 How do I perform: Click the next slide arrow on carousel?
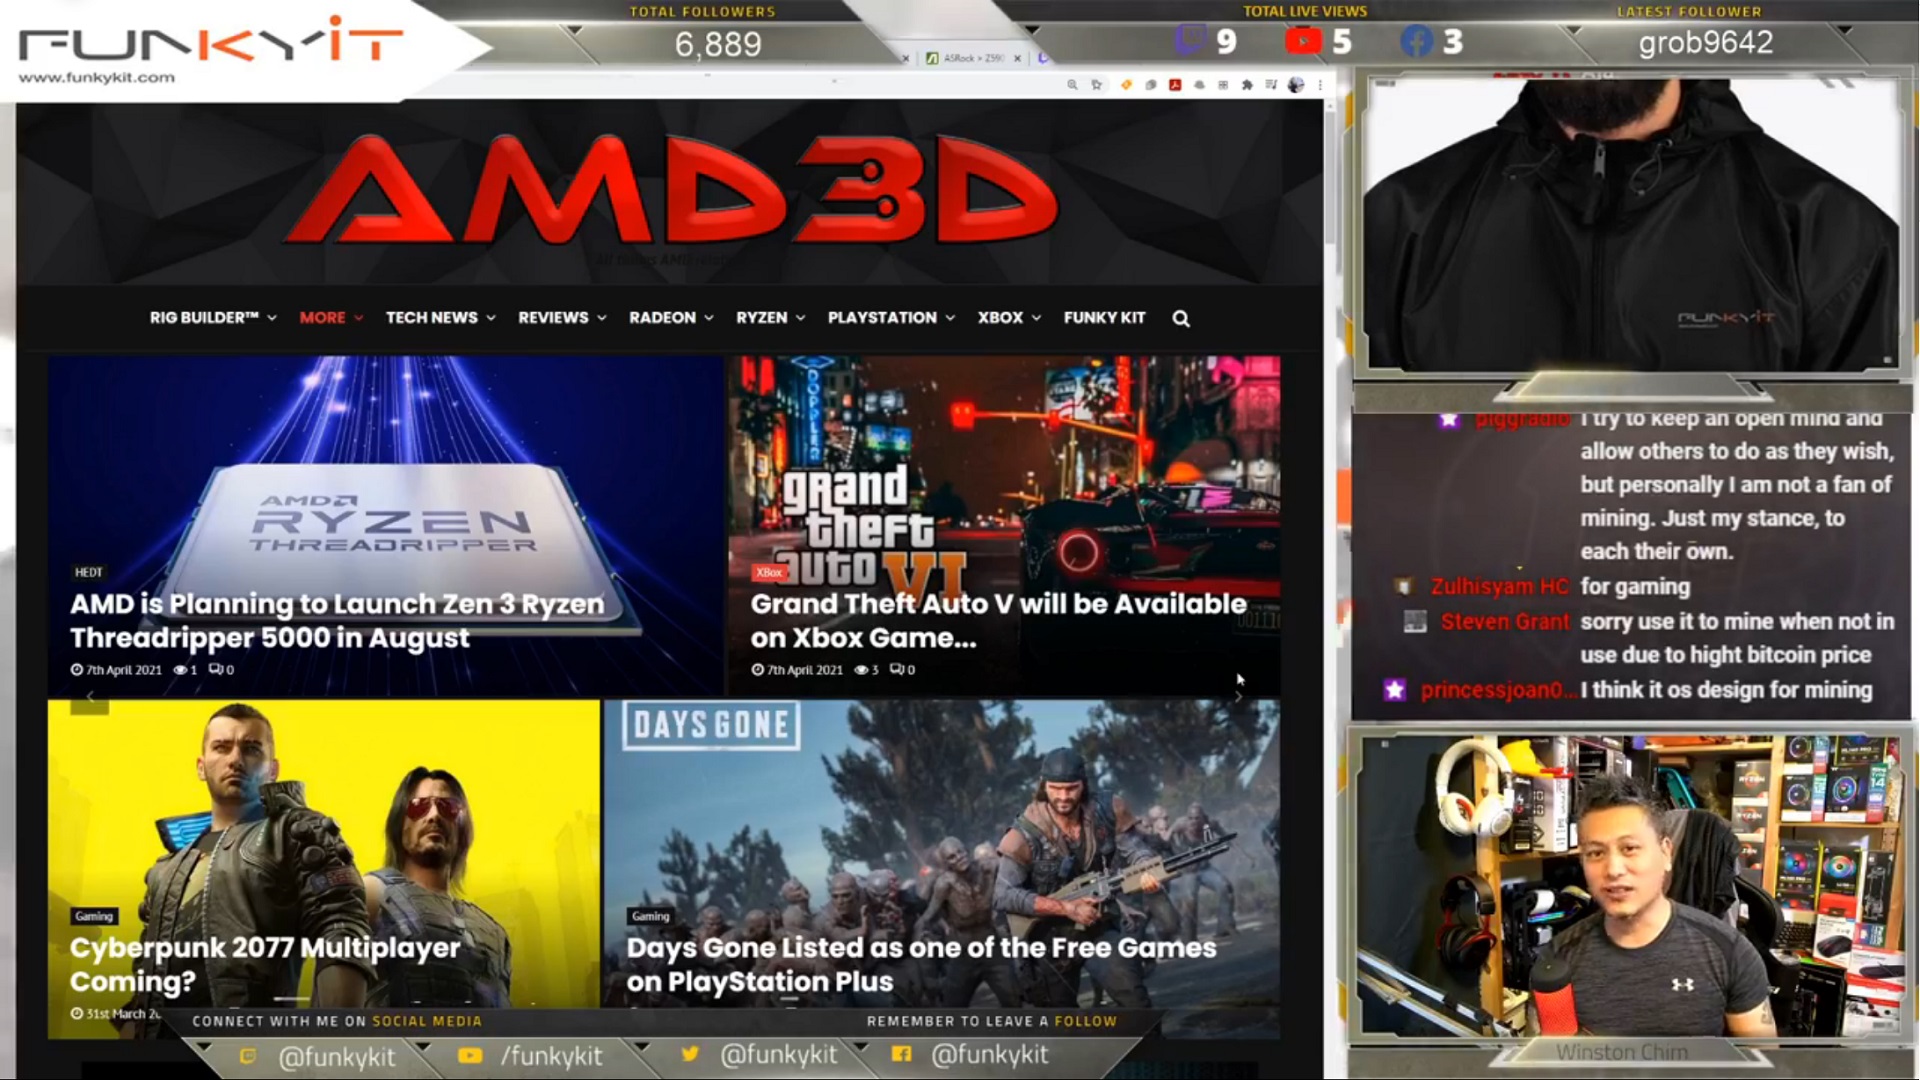[x=1238, y=696]
